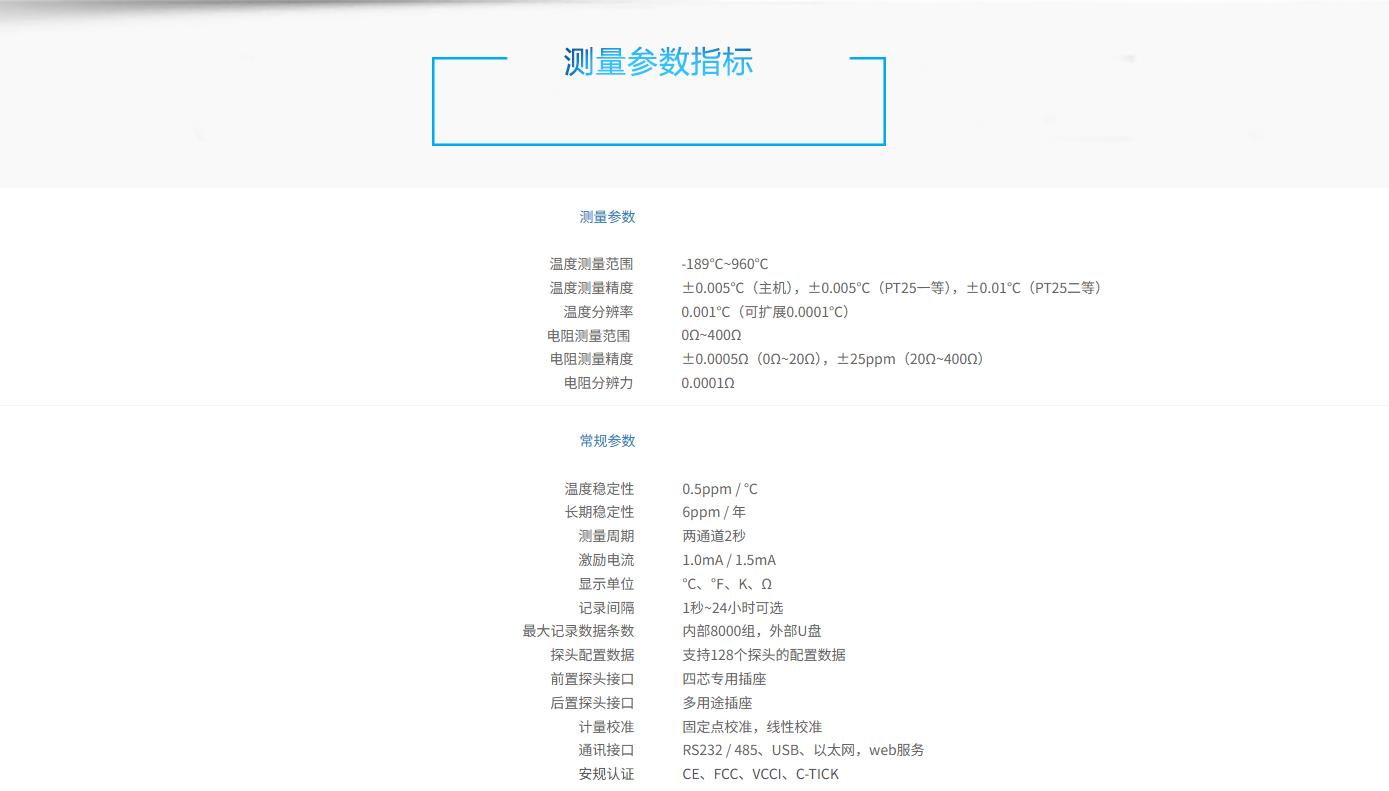Click the 显示单位 label
Screen dimensions: 1389x791
606,584
